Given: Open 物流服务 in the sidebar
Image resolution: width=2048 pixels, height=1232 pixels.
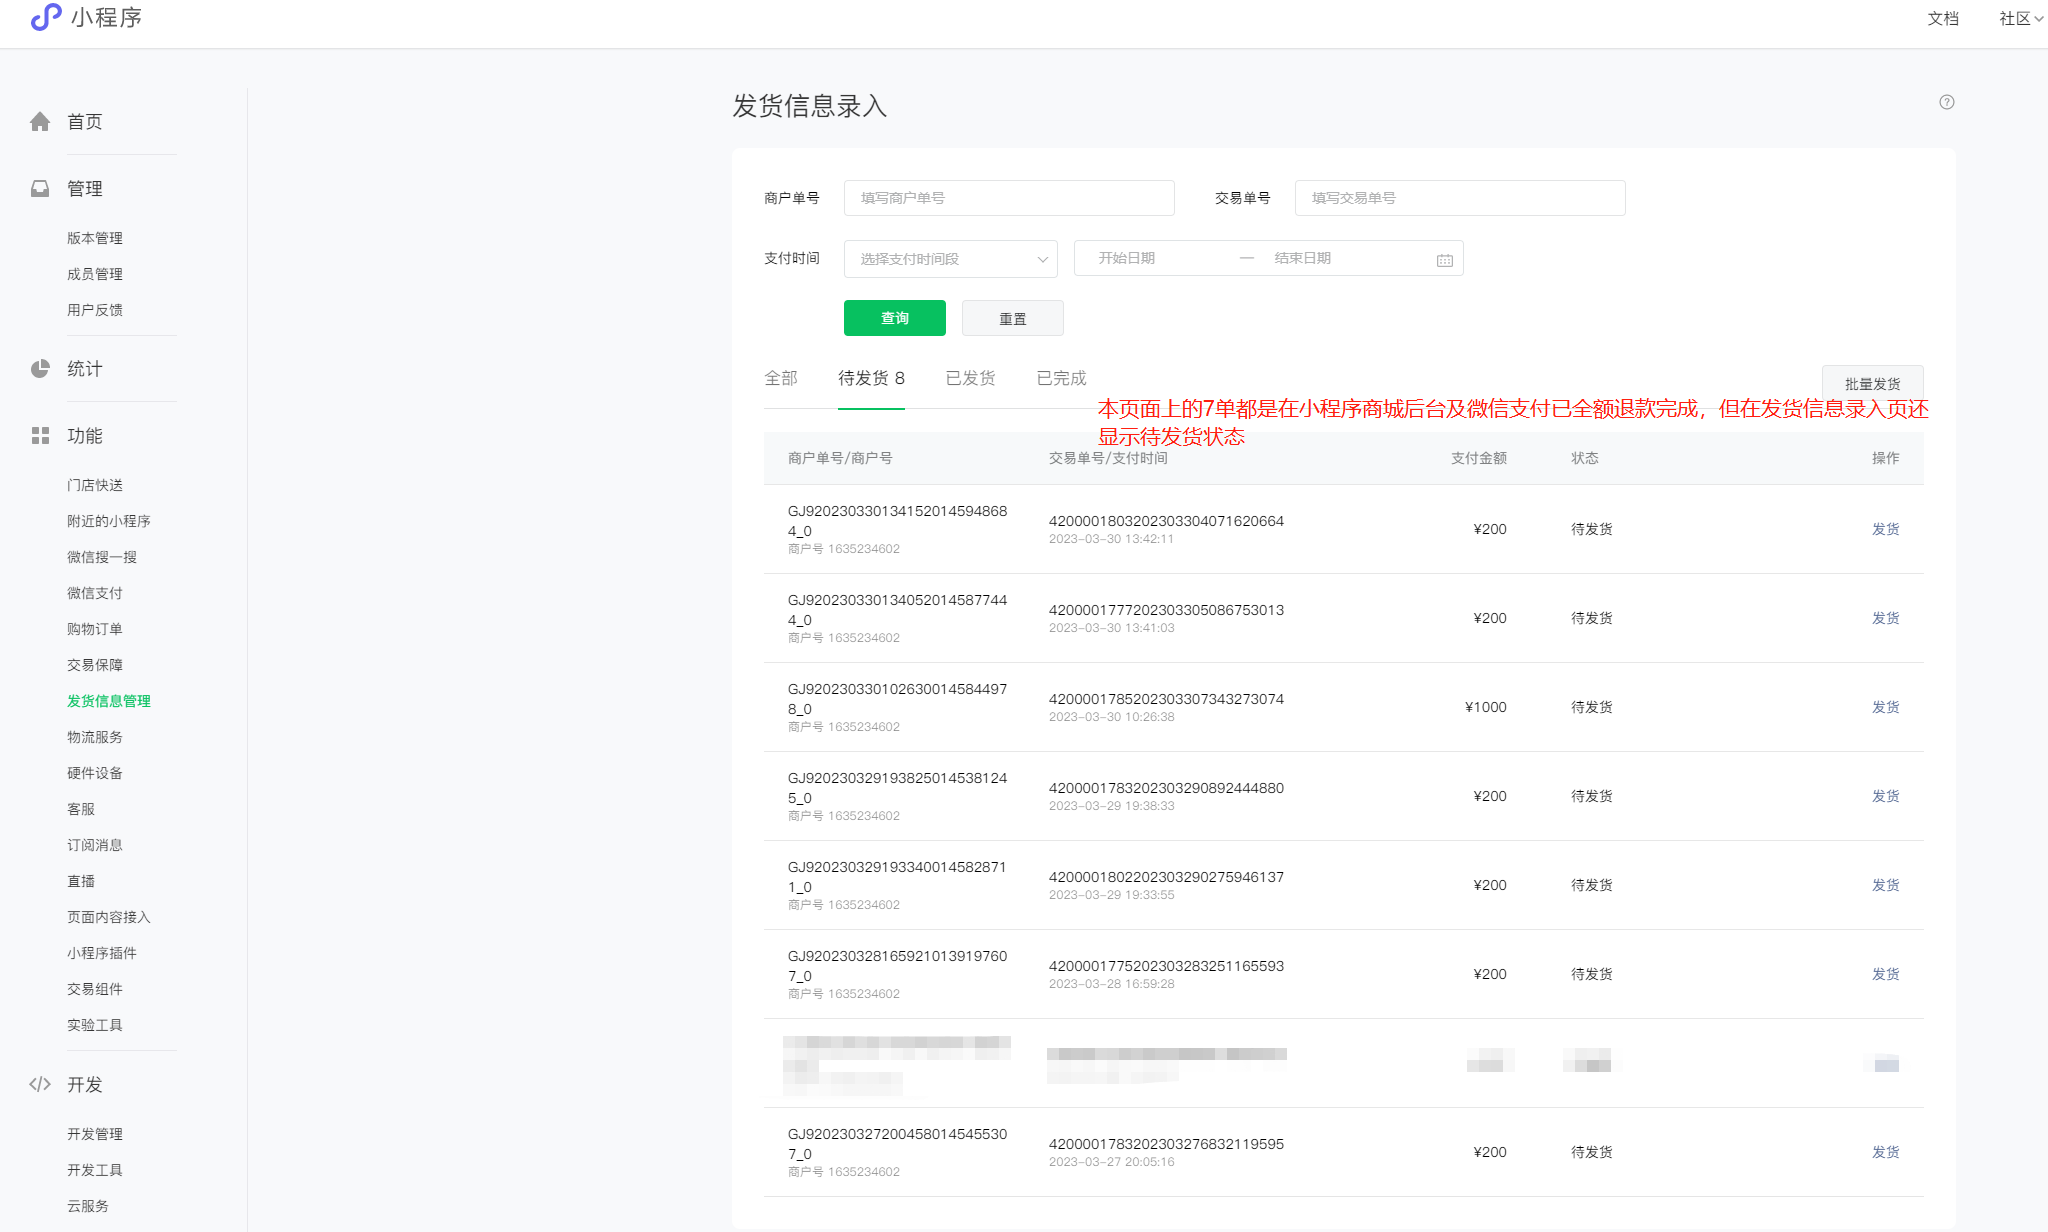Looking at the screenshot, I should coord(95,737).
